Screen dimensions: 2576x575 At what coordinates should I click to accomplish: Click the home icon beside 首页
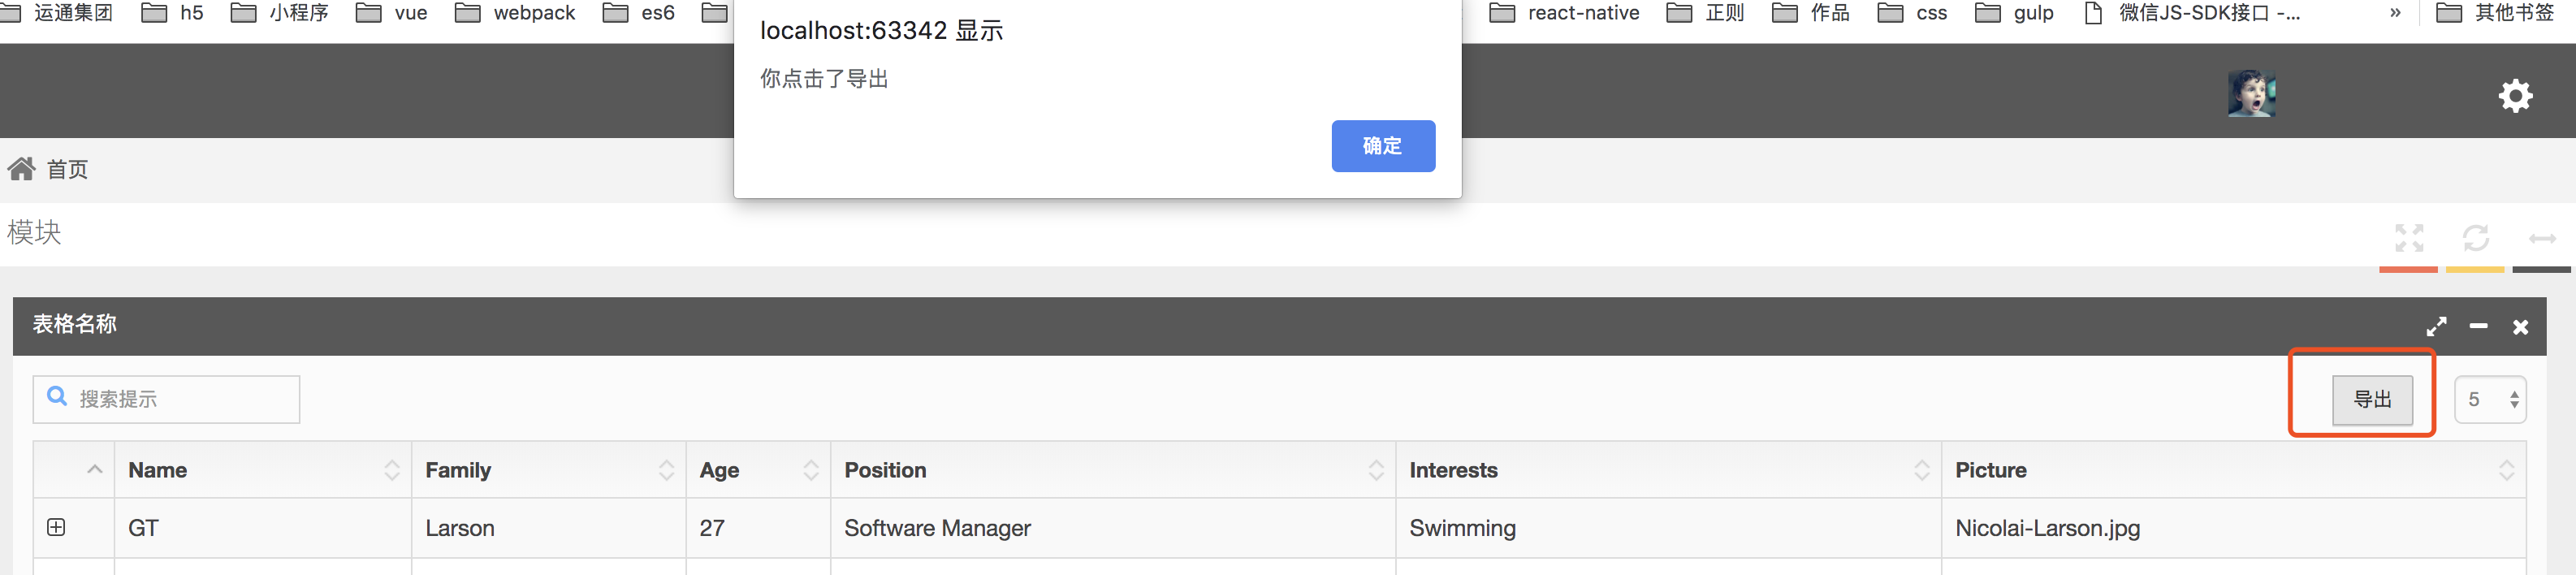(21, 169)
